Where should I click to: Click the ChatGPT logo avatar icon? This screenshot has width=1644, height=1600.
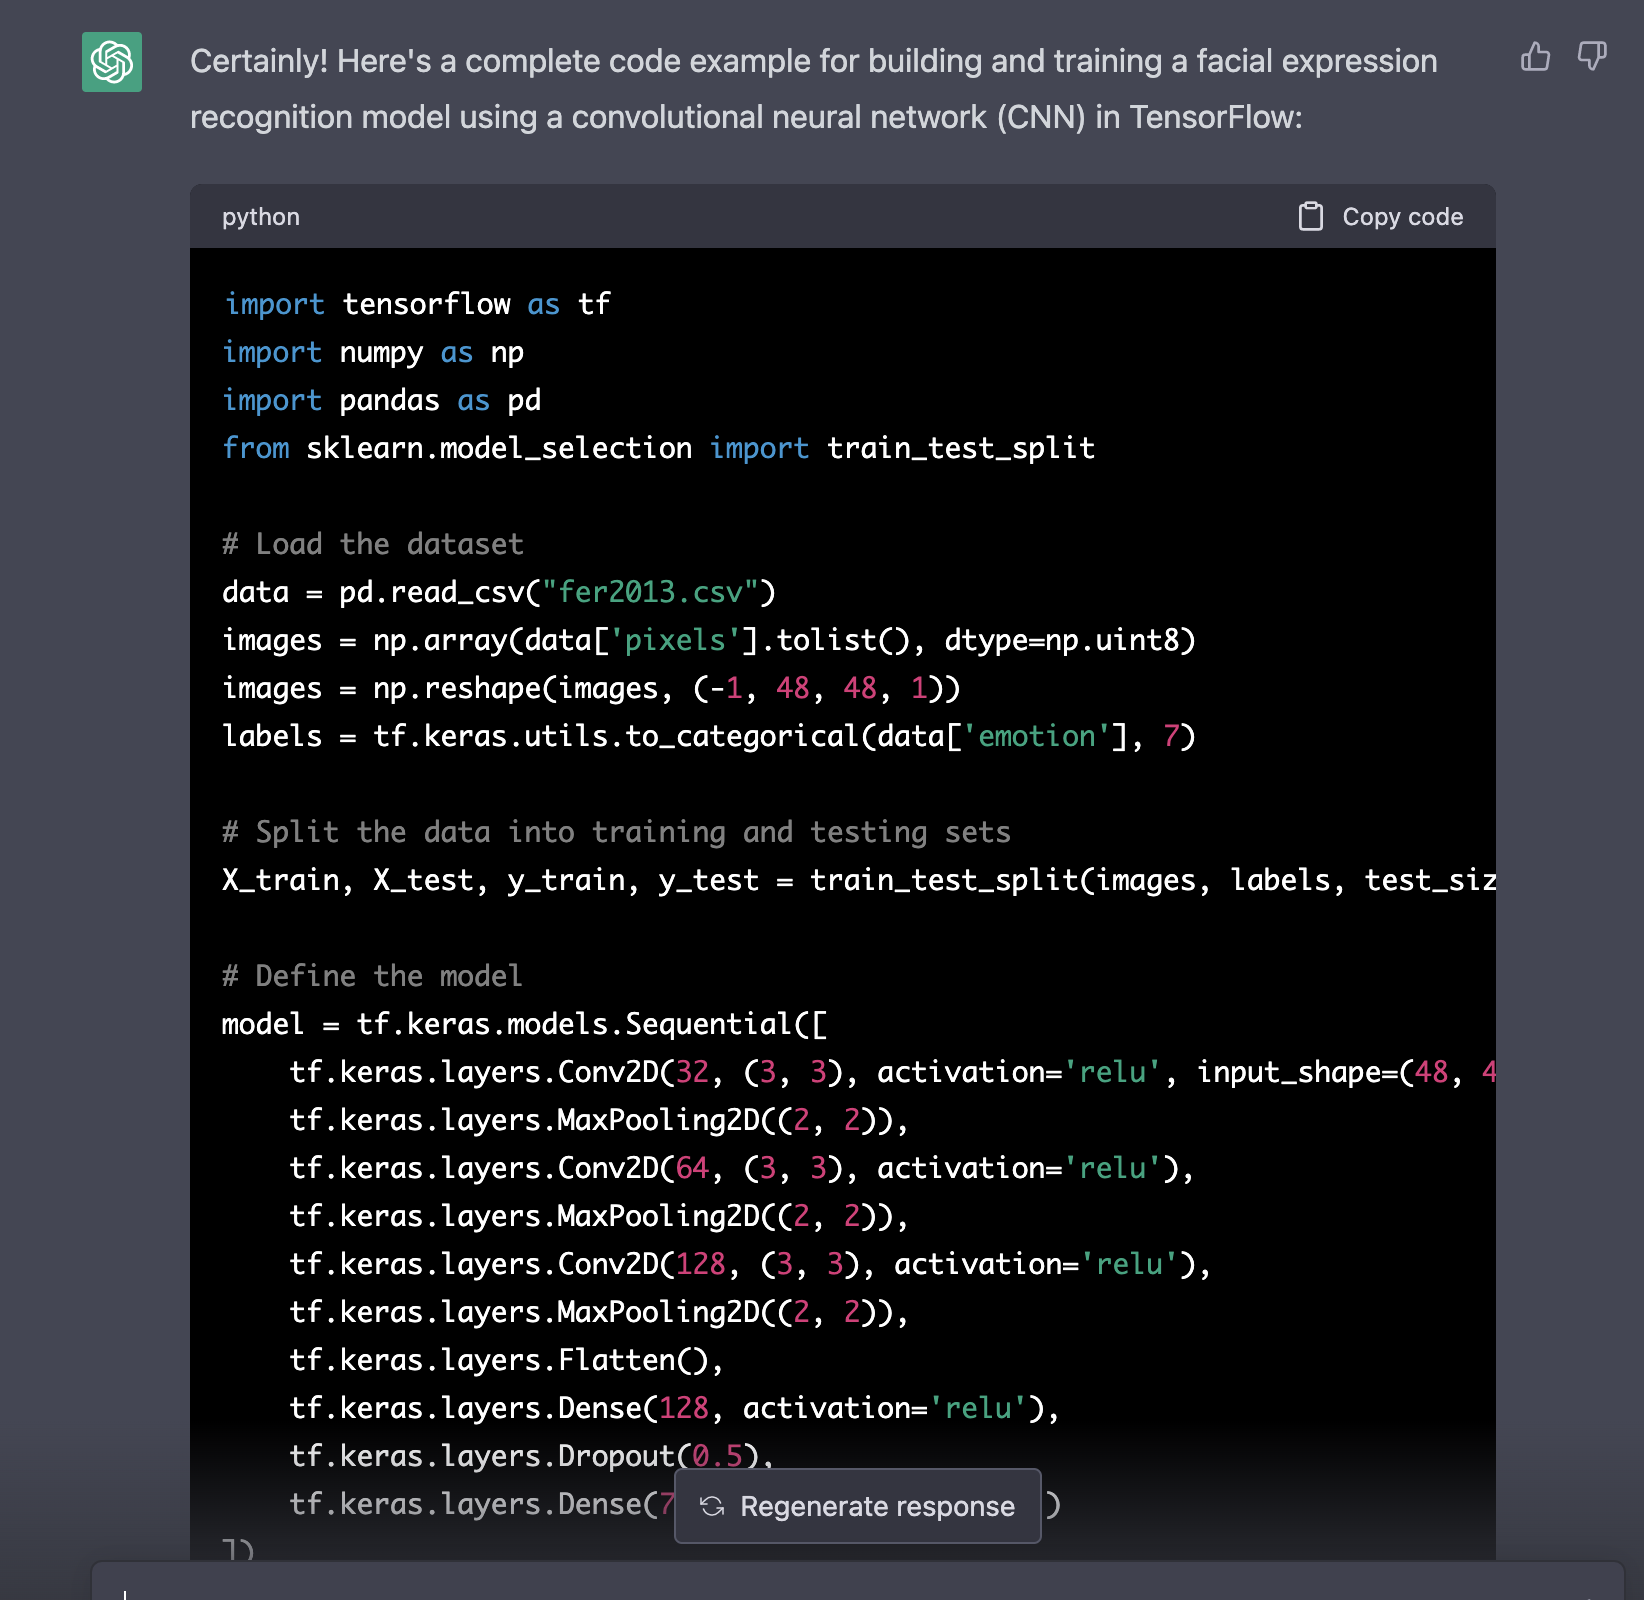click(110, 63)
